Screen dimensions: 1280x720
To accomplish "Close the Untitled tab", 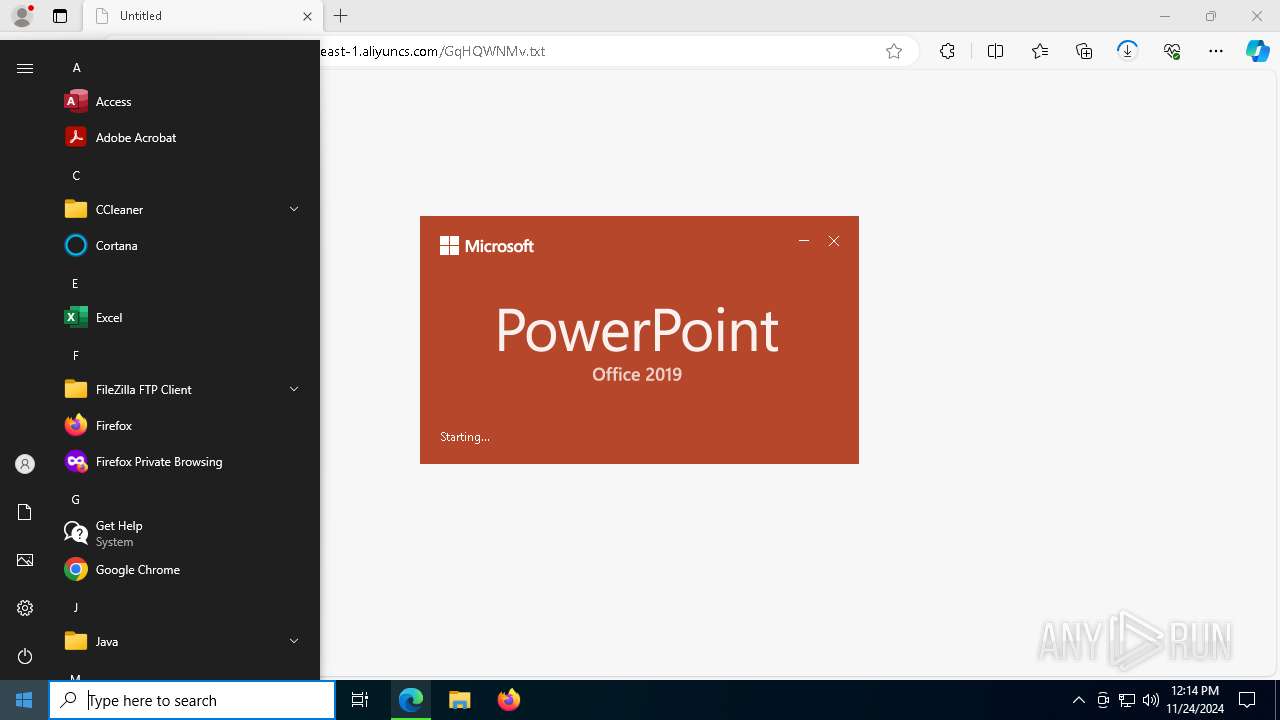I will point(307,16).
